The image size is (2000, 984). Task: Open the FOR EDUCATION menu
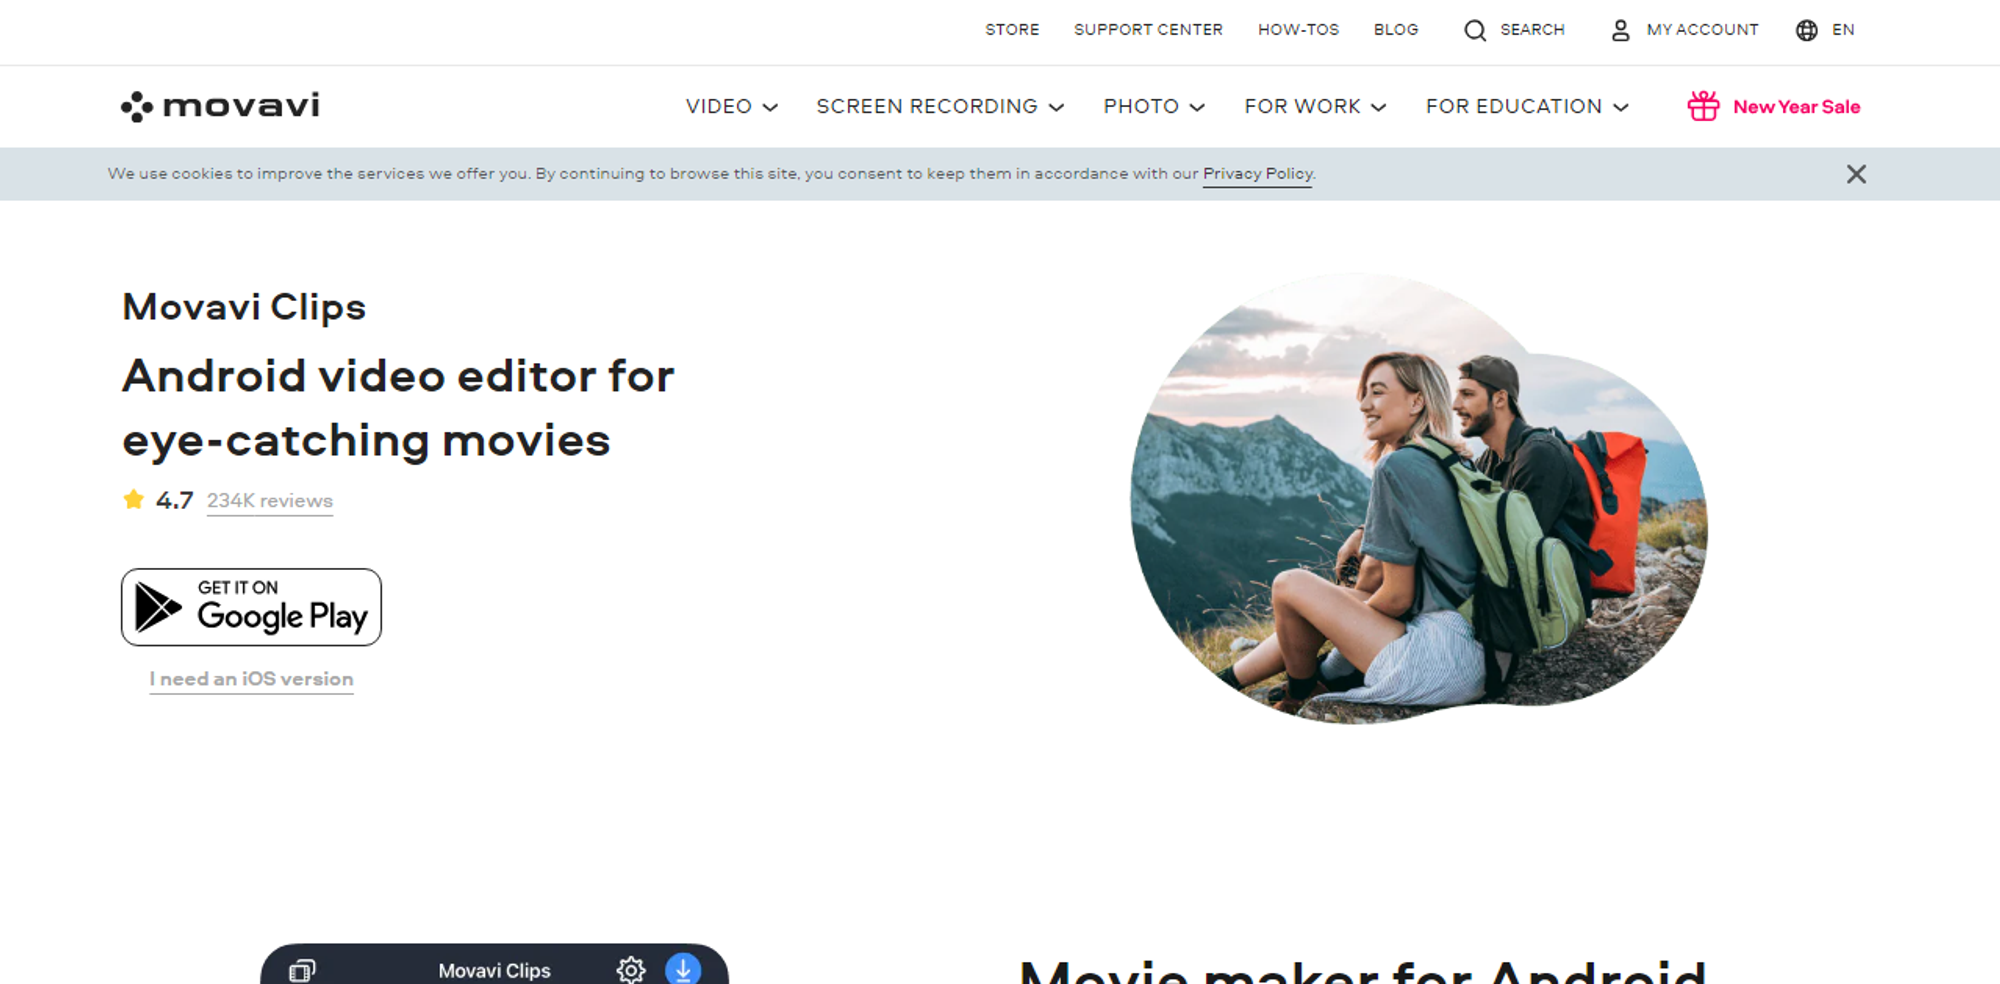[1514, 106]
